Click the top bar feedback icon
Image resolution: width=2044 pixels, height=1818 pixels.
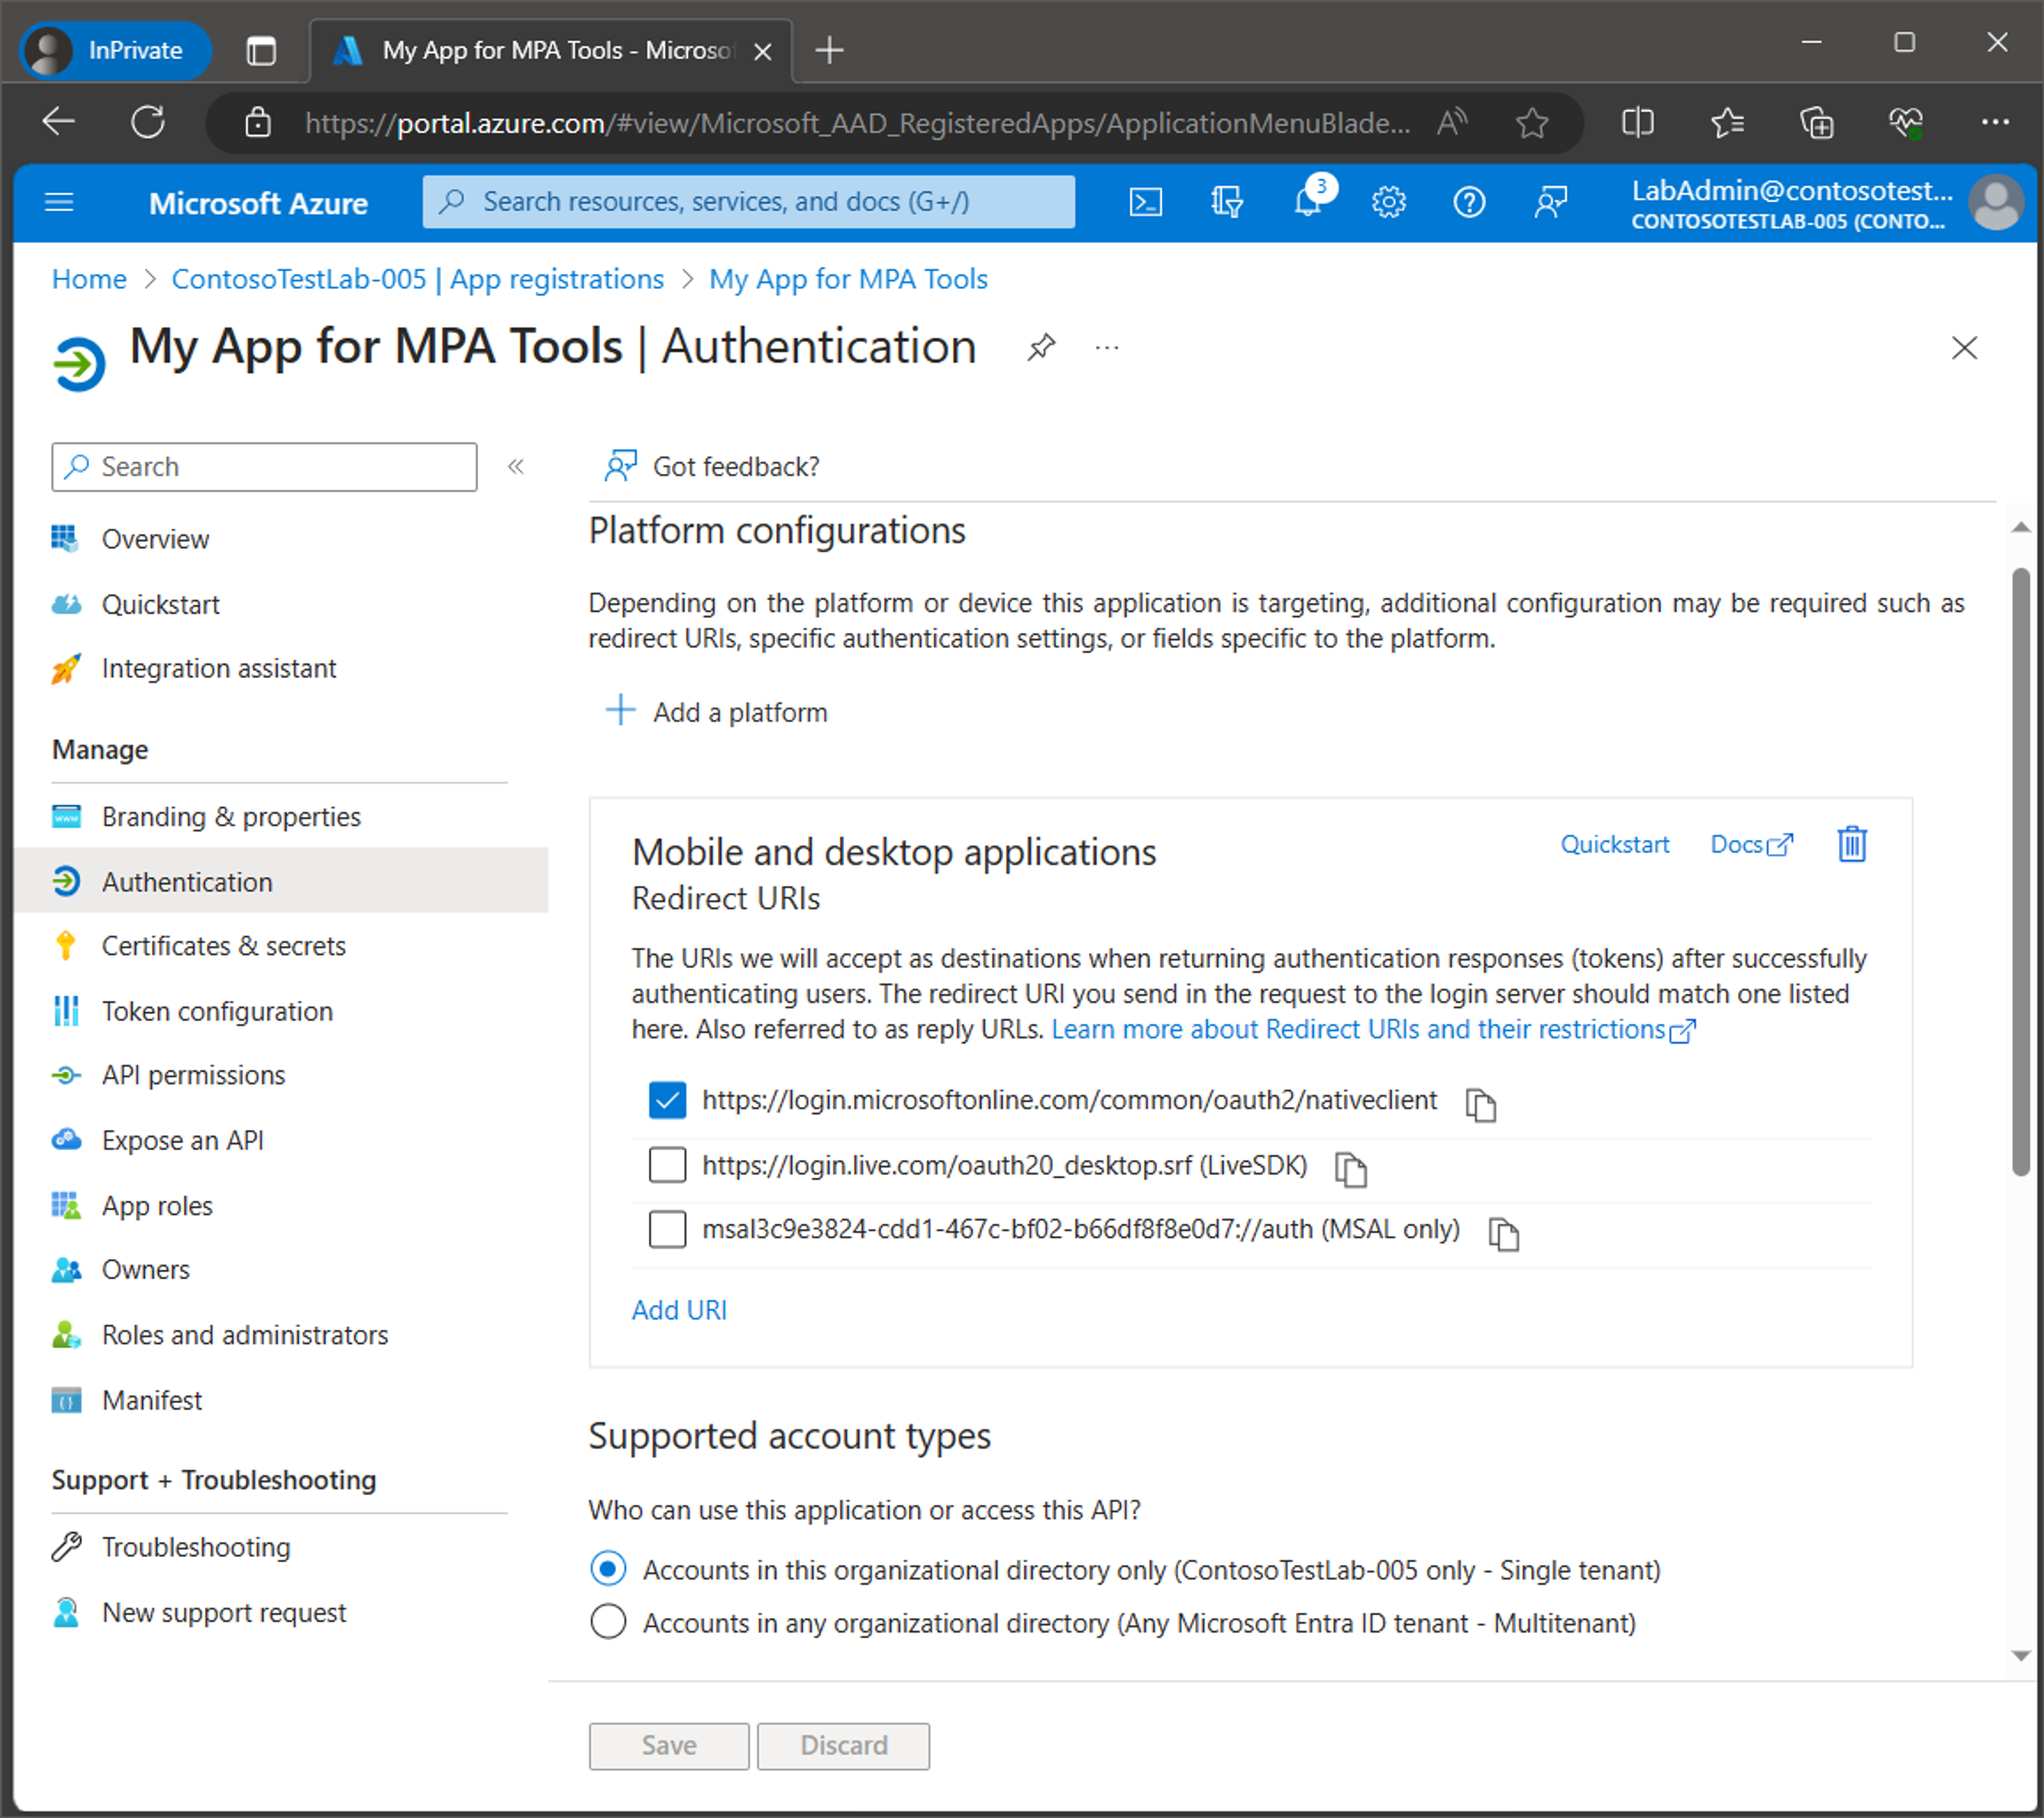coord(1550,203)
